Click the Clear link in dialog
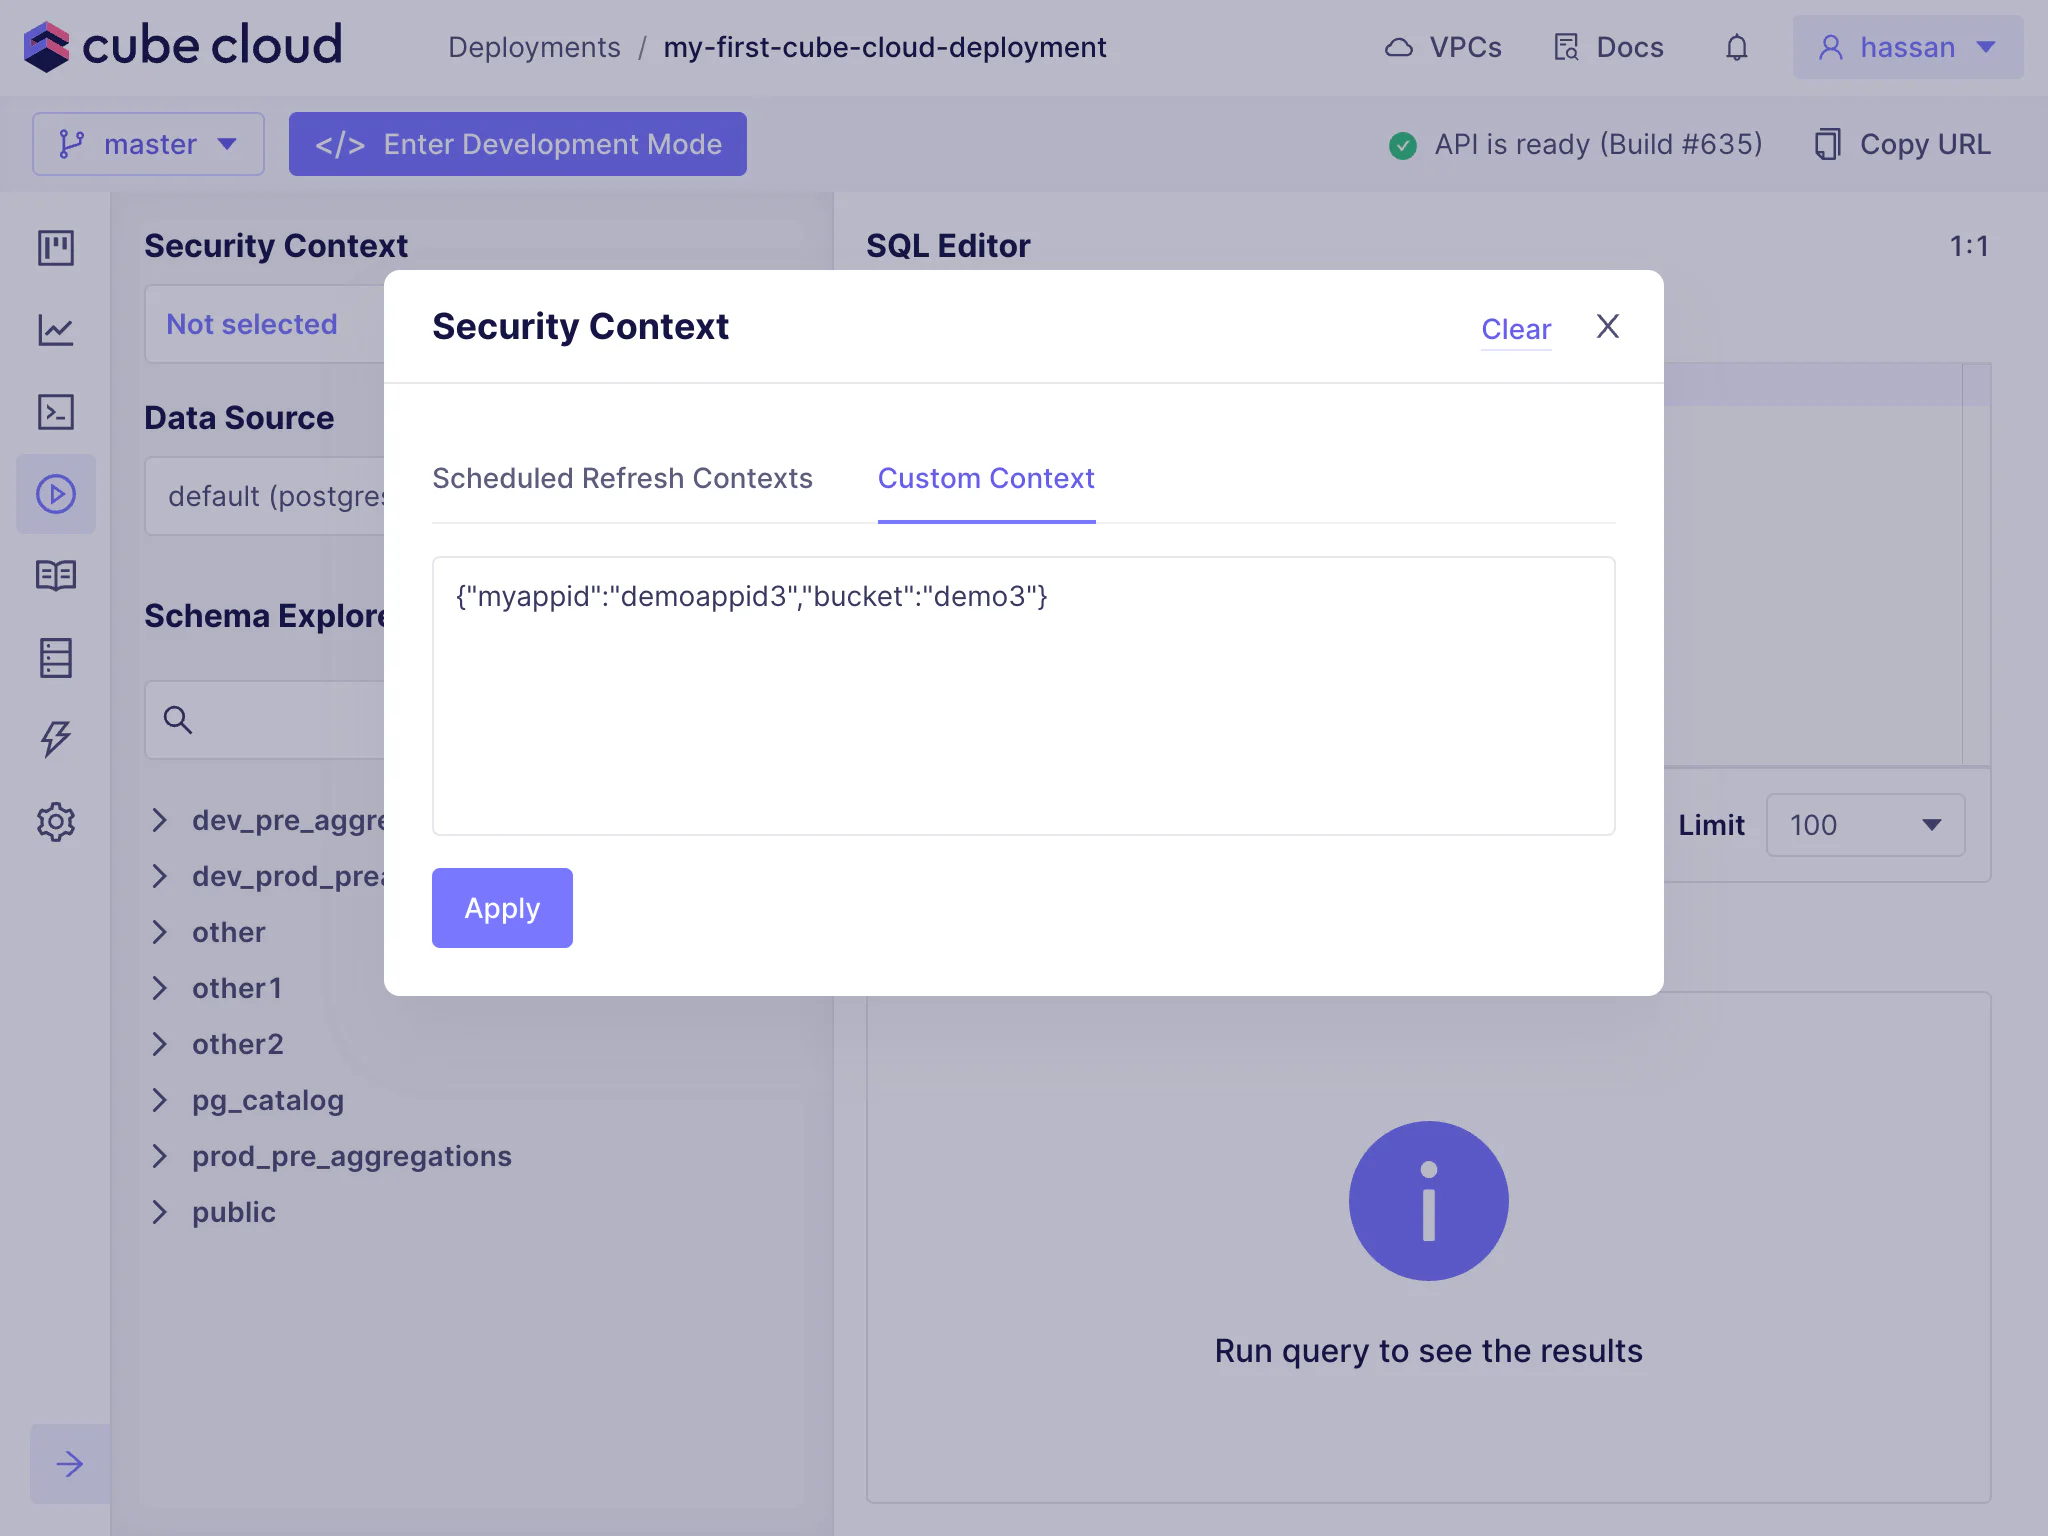The height and width of the screenshot is (1536, 2048). tap(1516, 329)
